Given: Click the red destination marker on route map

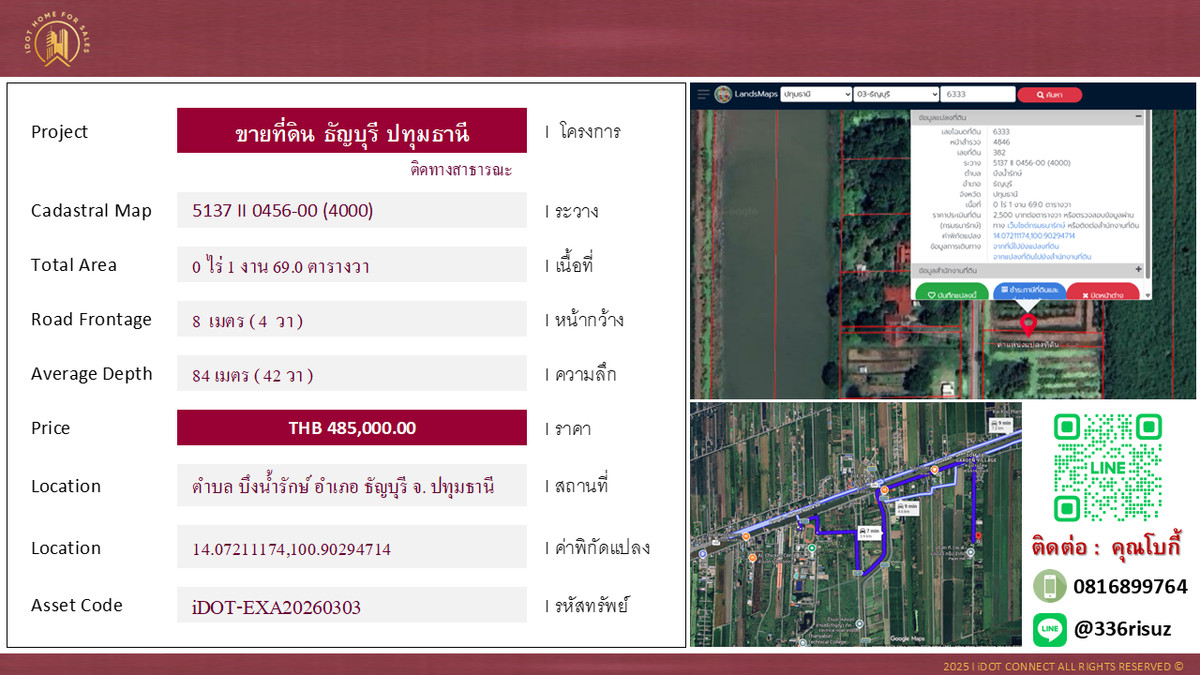Looking at the screenshot, I should 977,536.
